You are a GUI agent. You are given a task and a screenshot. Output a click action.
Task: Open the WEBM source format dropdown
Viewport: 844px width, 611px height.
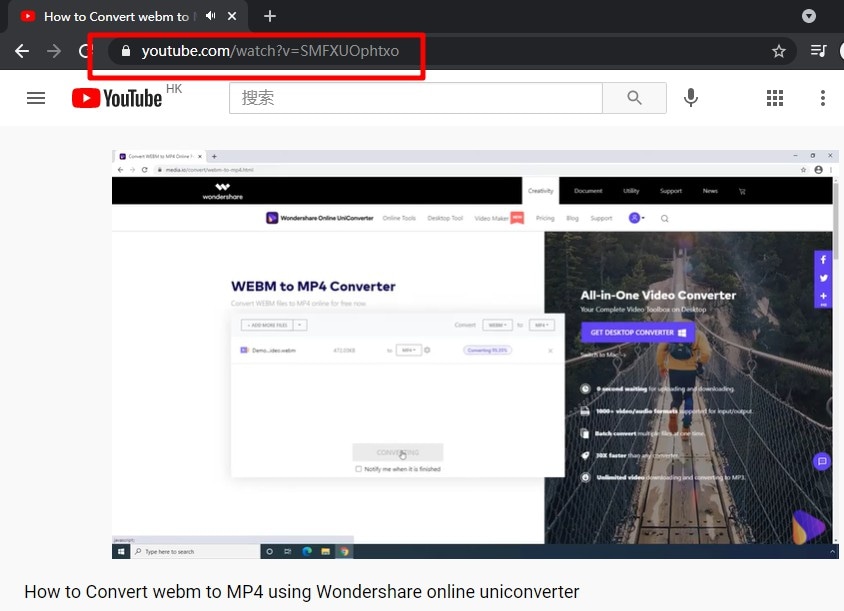(x=497, y=325)
